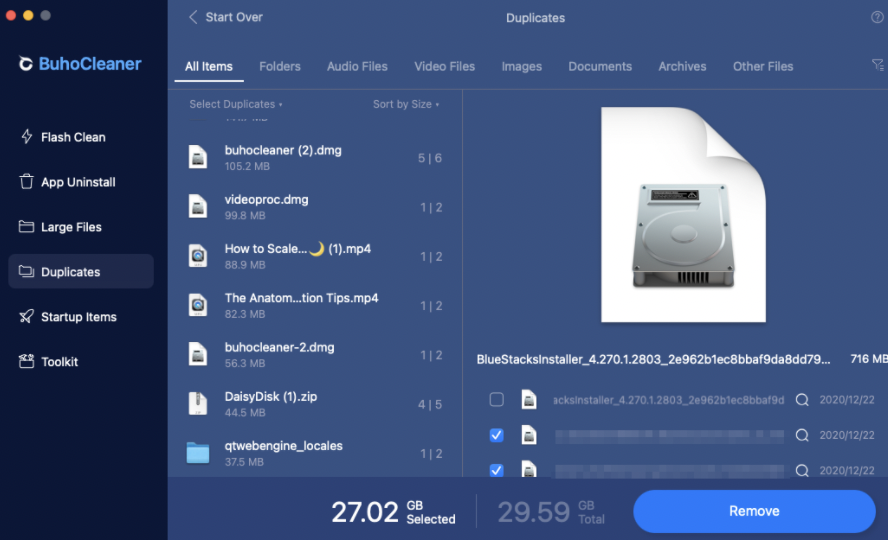Viewport: 888px width, 540px height.
Task: Click file icon of second duplicate copy
Action: click(528, 435)
